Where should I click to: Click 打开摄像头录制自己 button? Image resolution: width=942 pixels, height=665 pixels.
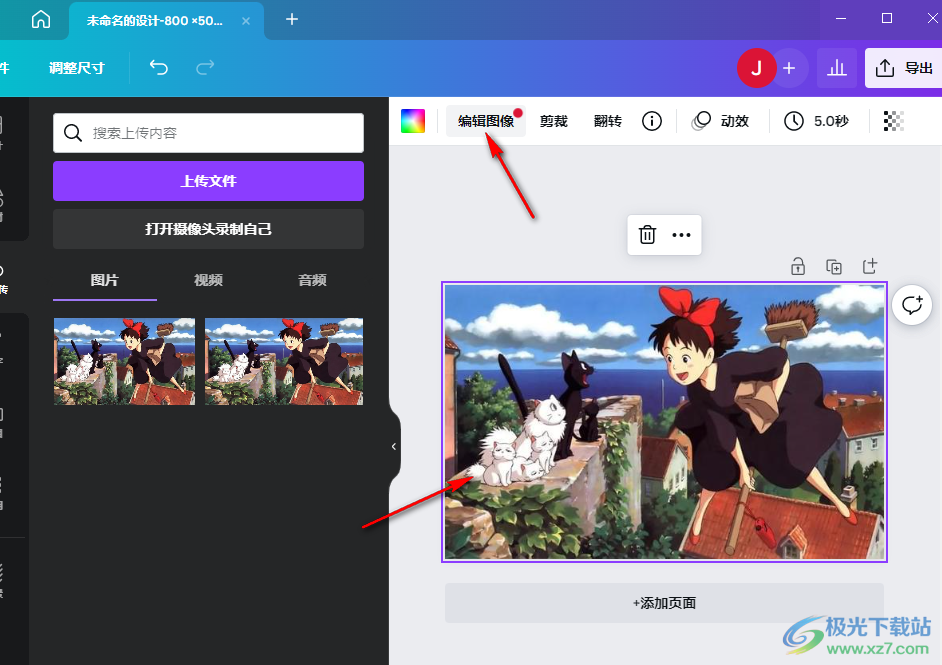click(x=208, y=229)
